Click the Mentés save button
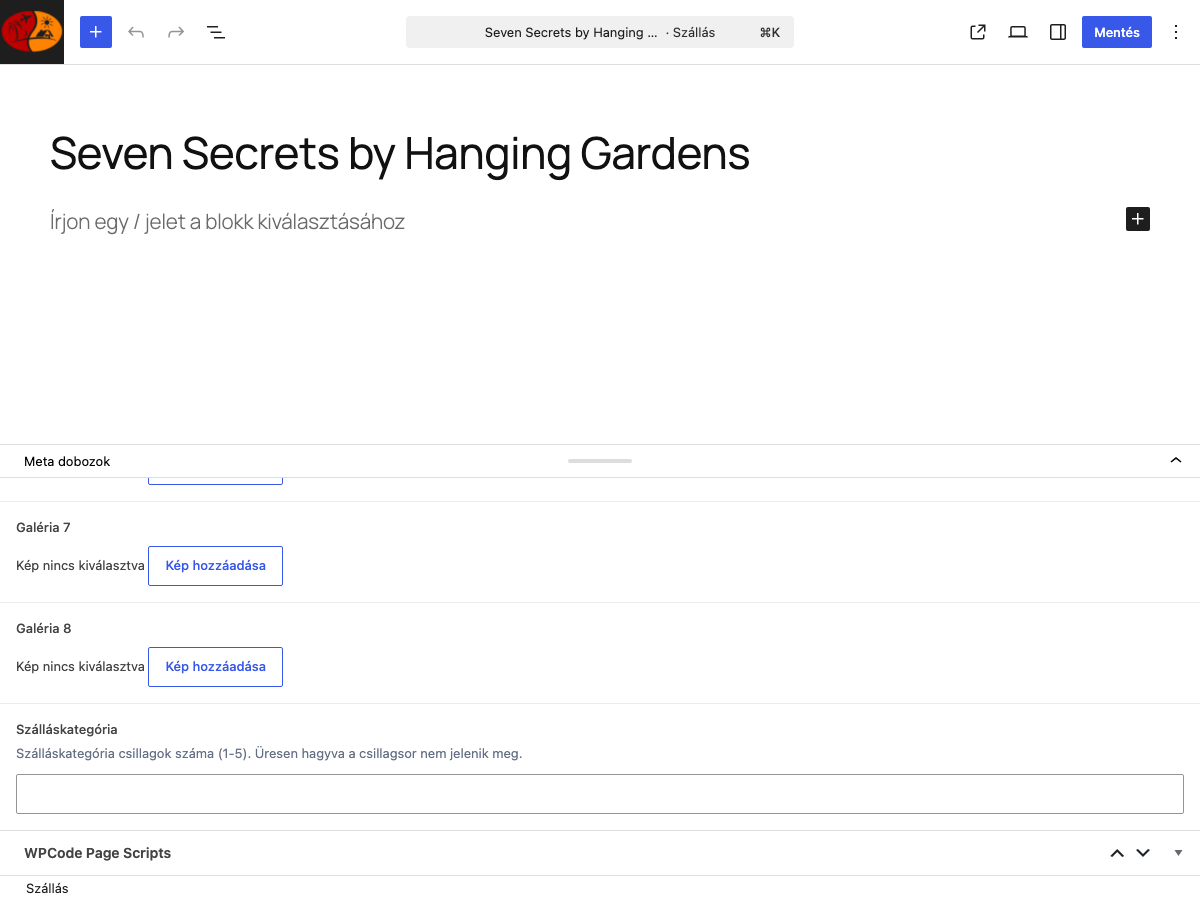The width and height of the screenshot is (1200, 900). point(1117,32)
